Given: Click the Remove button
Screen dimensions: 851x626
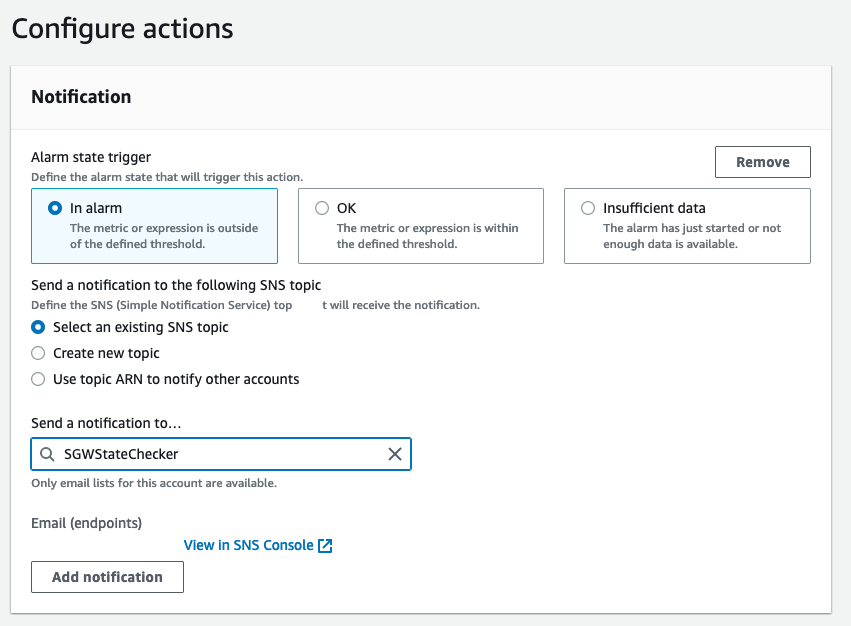Looking at the screenshot, I should coord(762,161).
